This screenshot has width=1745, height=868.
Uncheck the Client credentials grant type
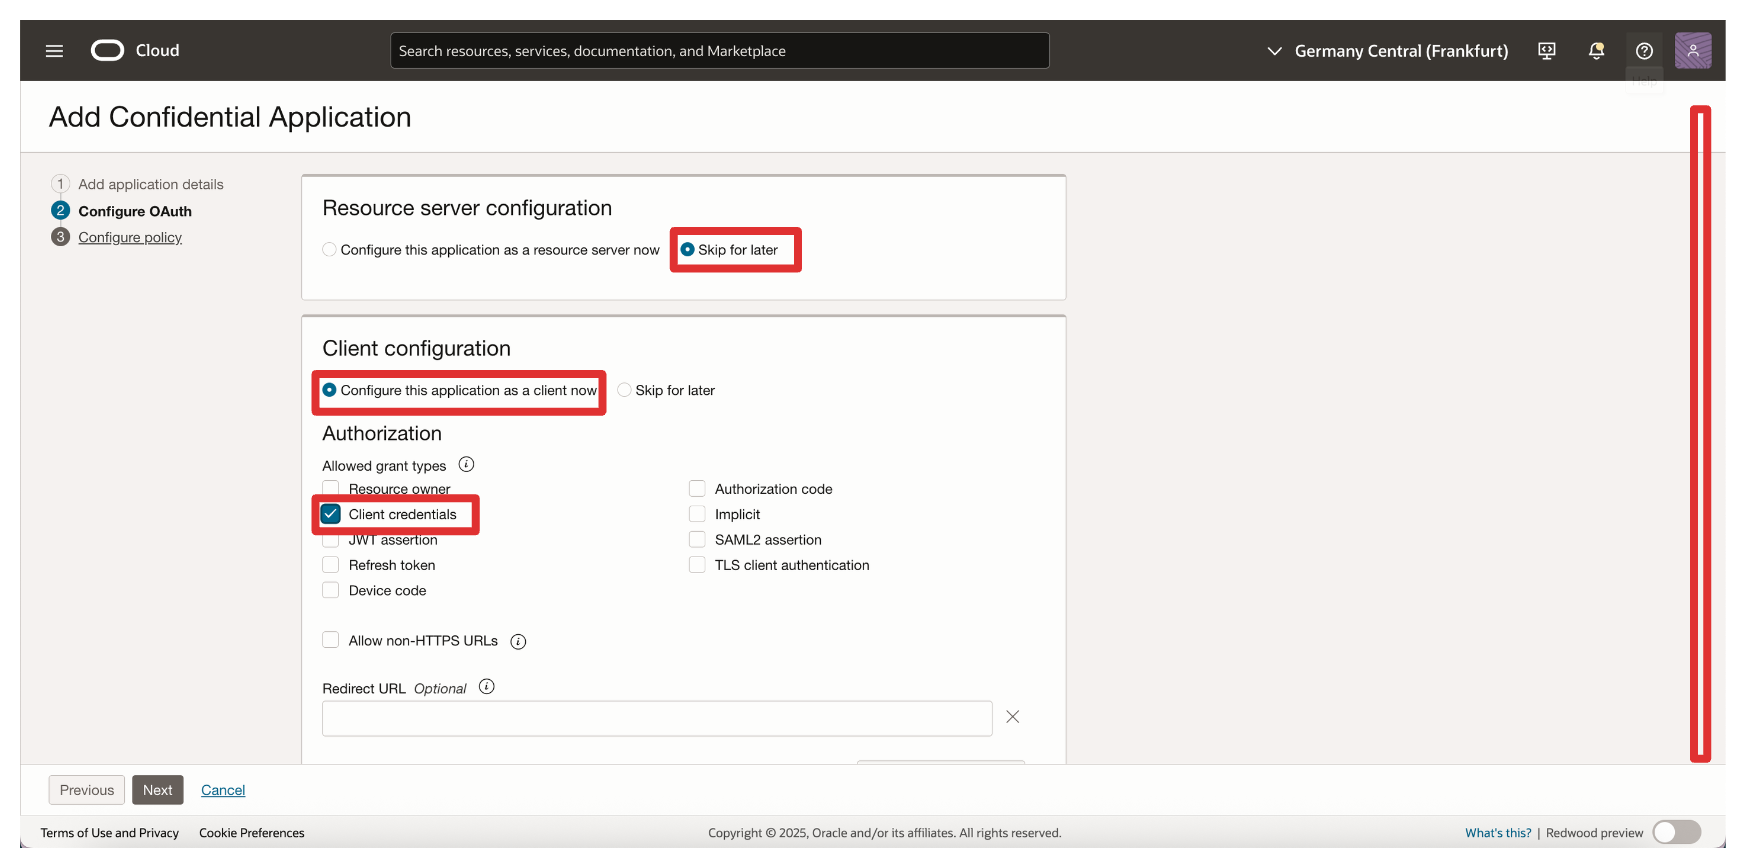(331, 514)
